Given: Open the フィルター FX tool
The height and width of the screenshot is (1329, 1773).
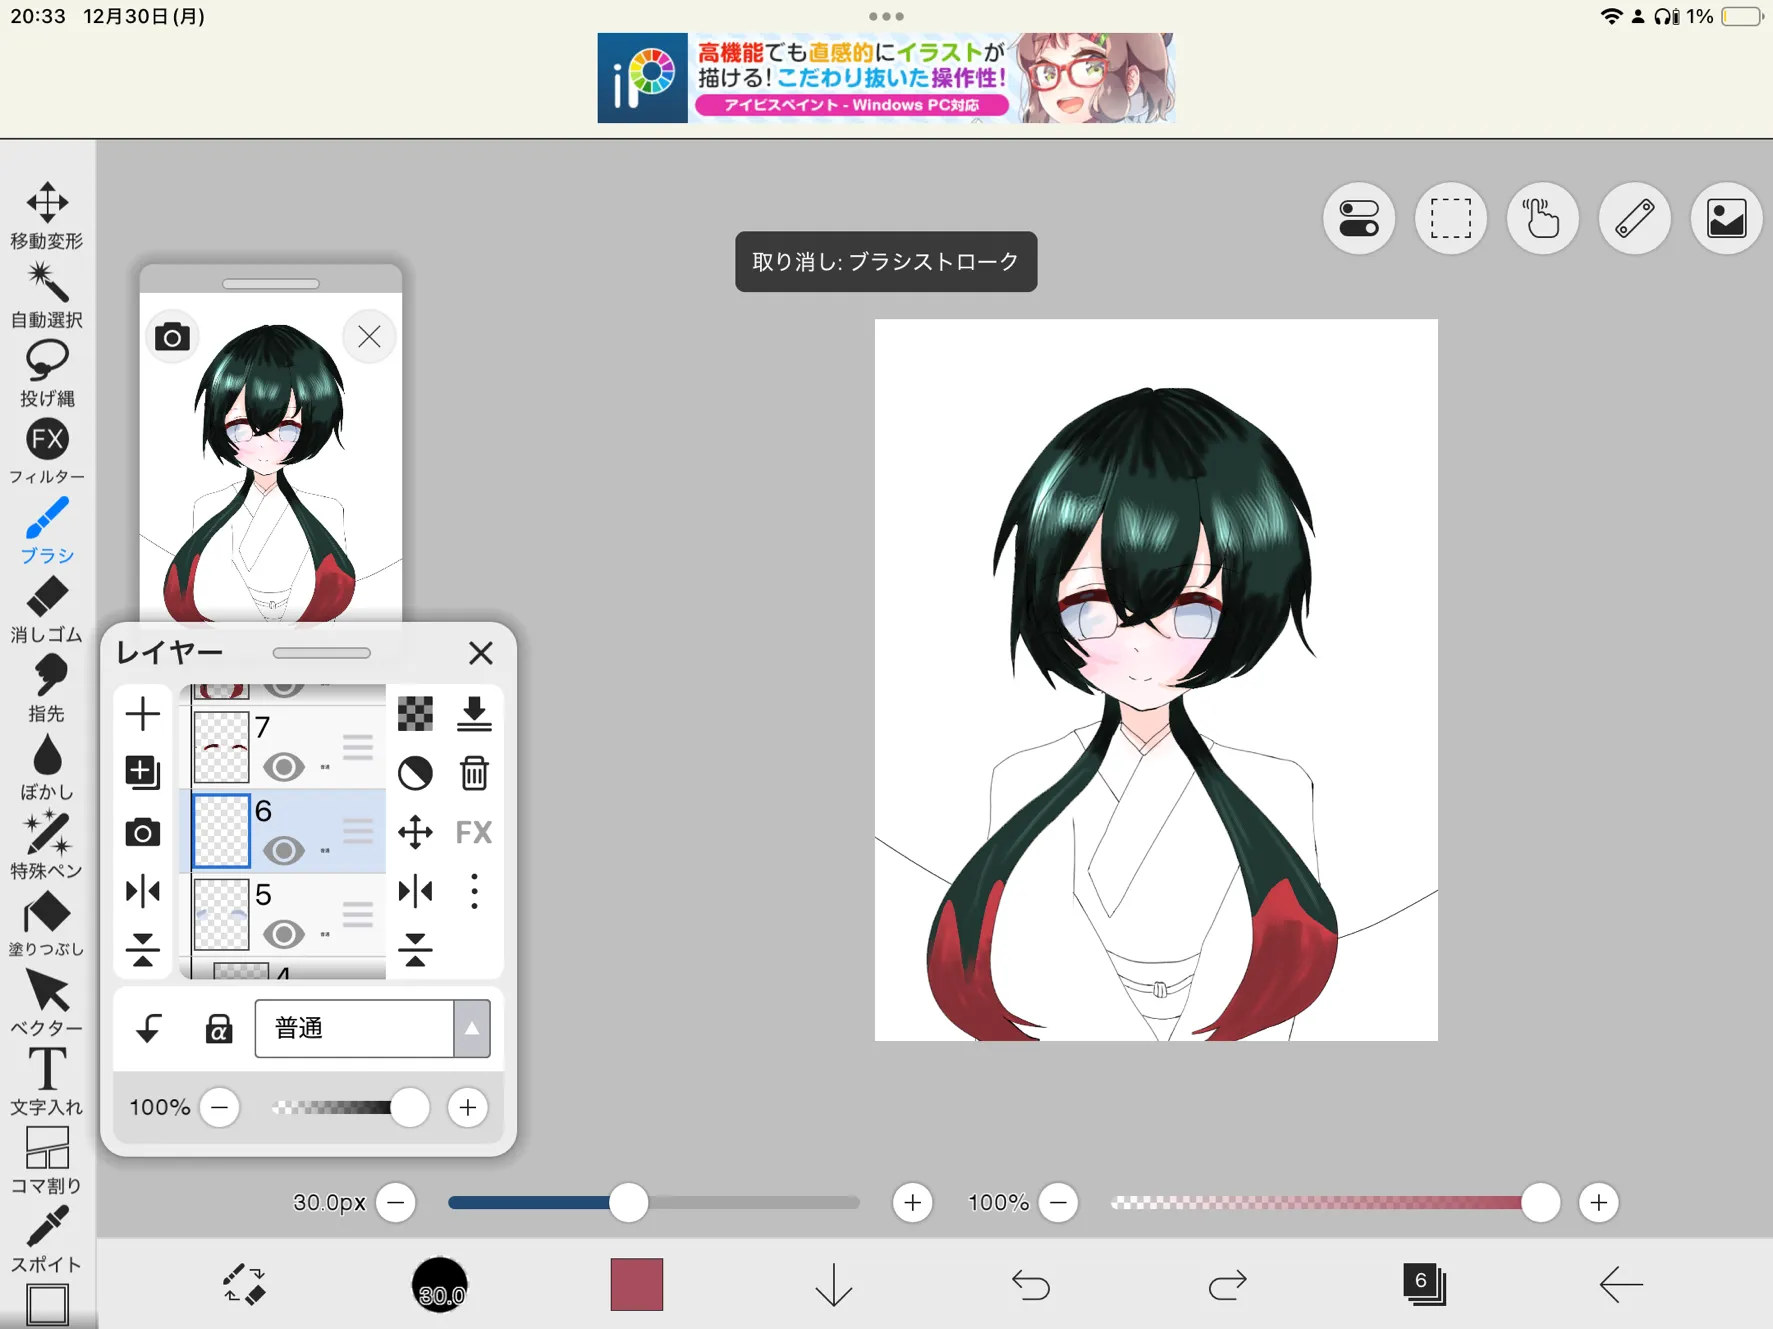Looking at the screenshot, I should click(x=47, y=452).
